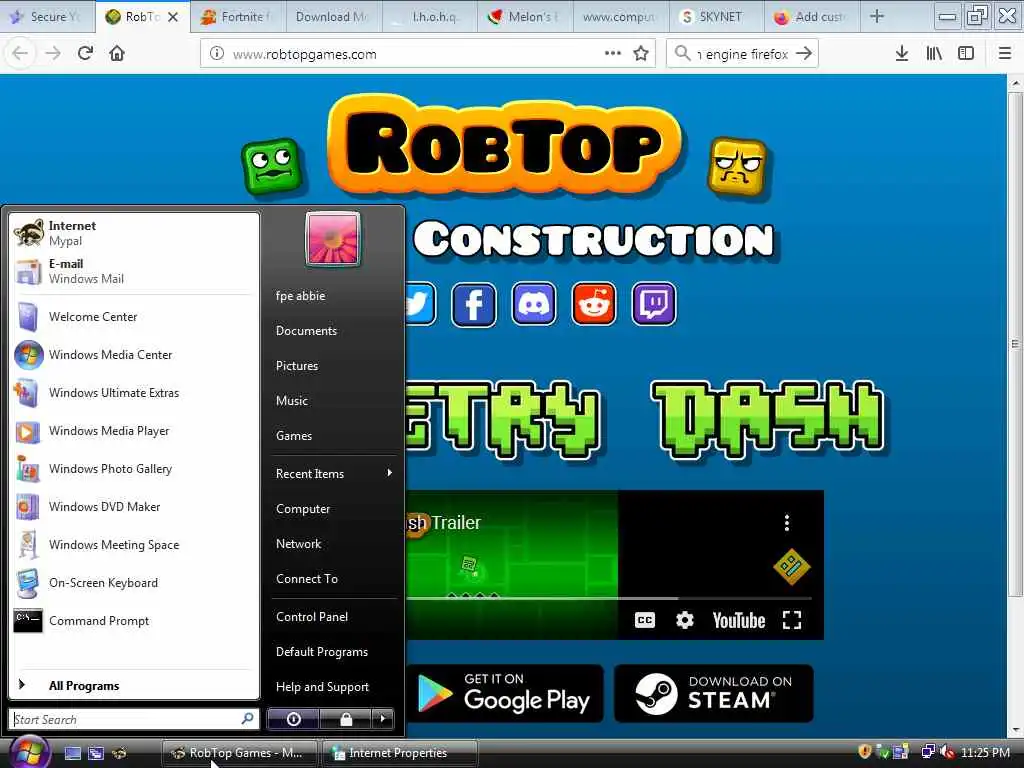Click the Start Search input box

(x=134, y=719)
